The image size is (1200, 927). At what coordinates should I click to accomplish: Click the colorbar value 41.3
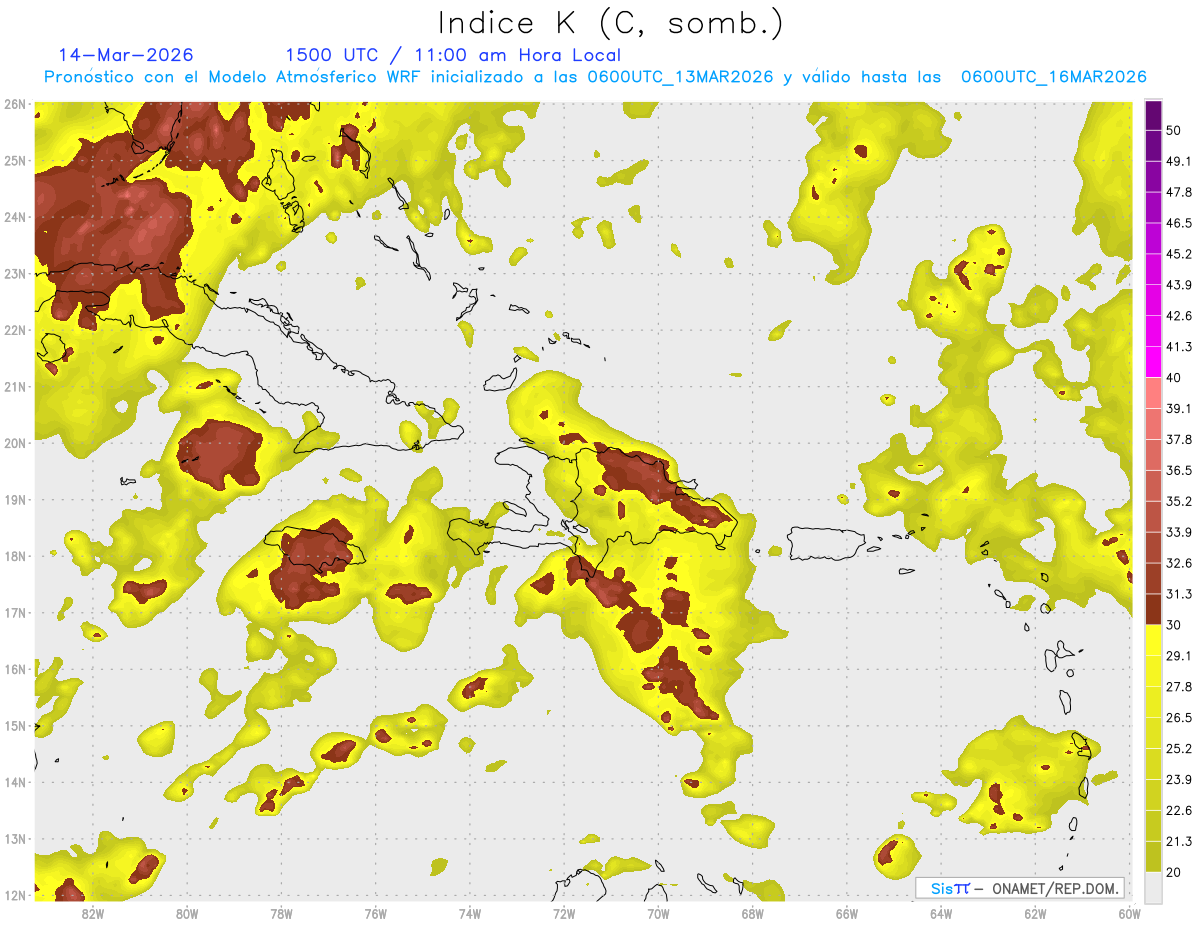(1179, 347)
